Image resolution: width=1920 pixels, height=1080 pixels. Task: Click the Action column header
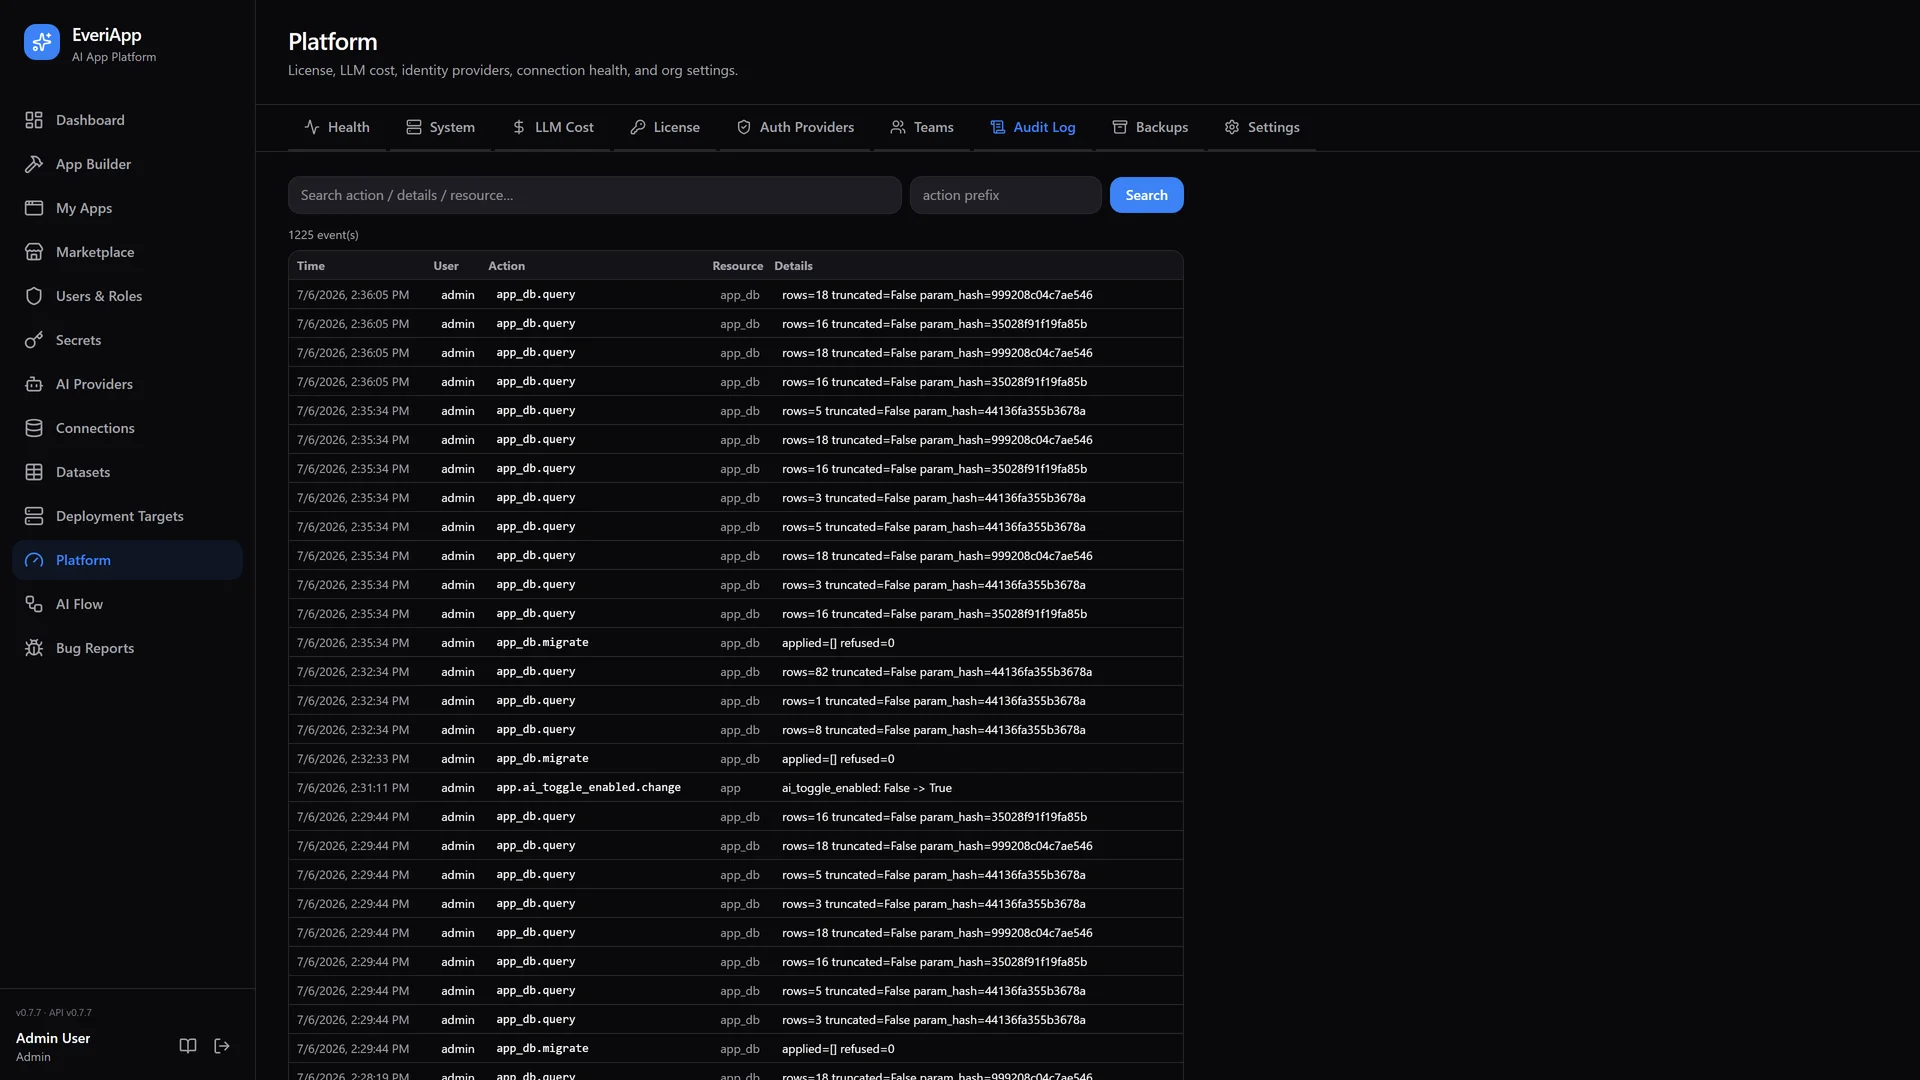click(506, 266)
